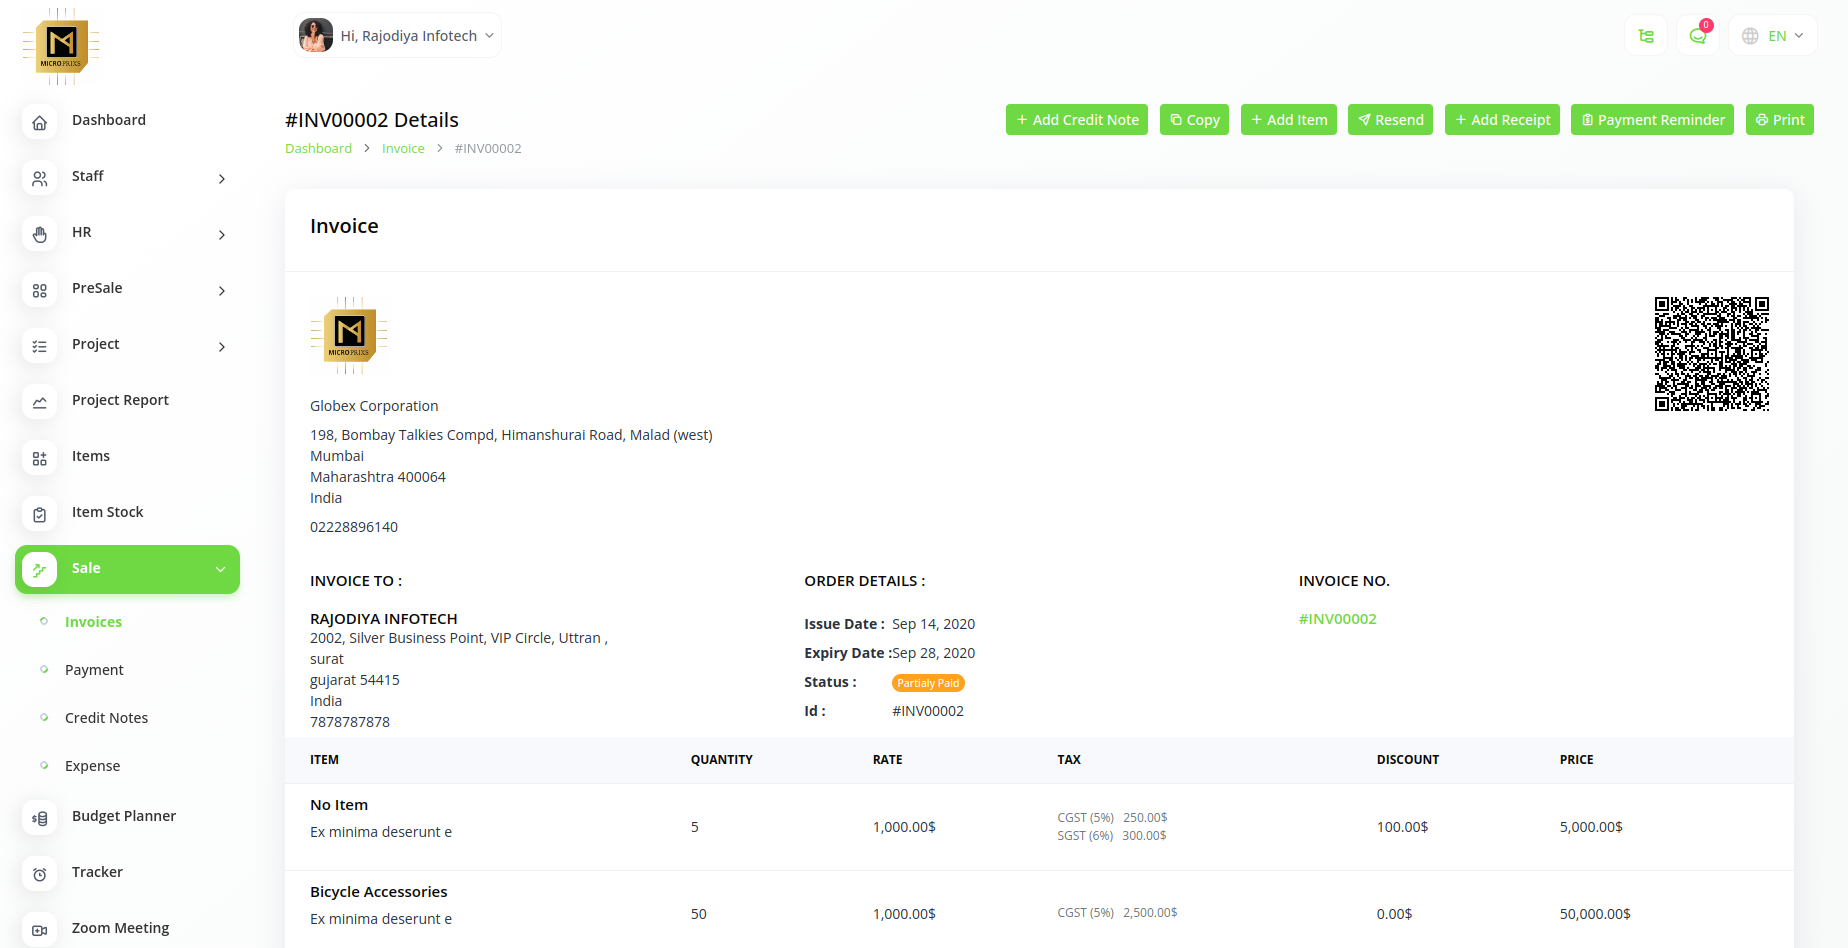Click the Project Report chart icon

40,402
